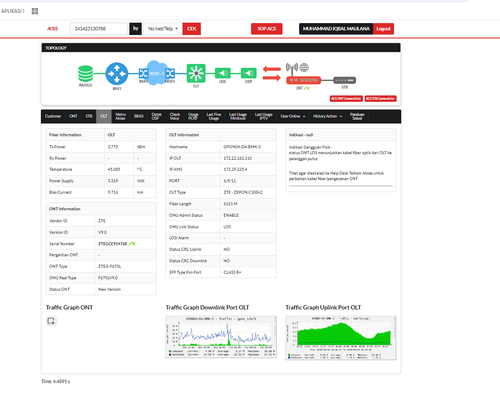Click the IP AMS value 172.29.225.4
Viewport: 500px width, 393px height.
coord(235,169)
